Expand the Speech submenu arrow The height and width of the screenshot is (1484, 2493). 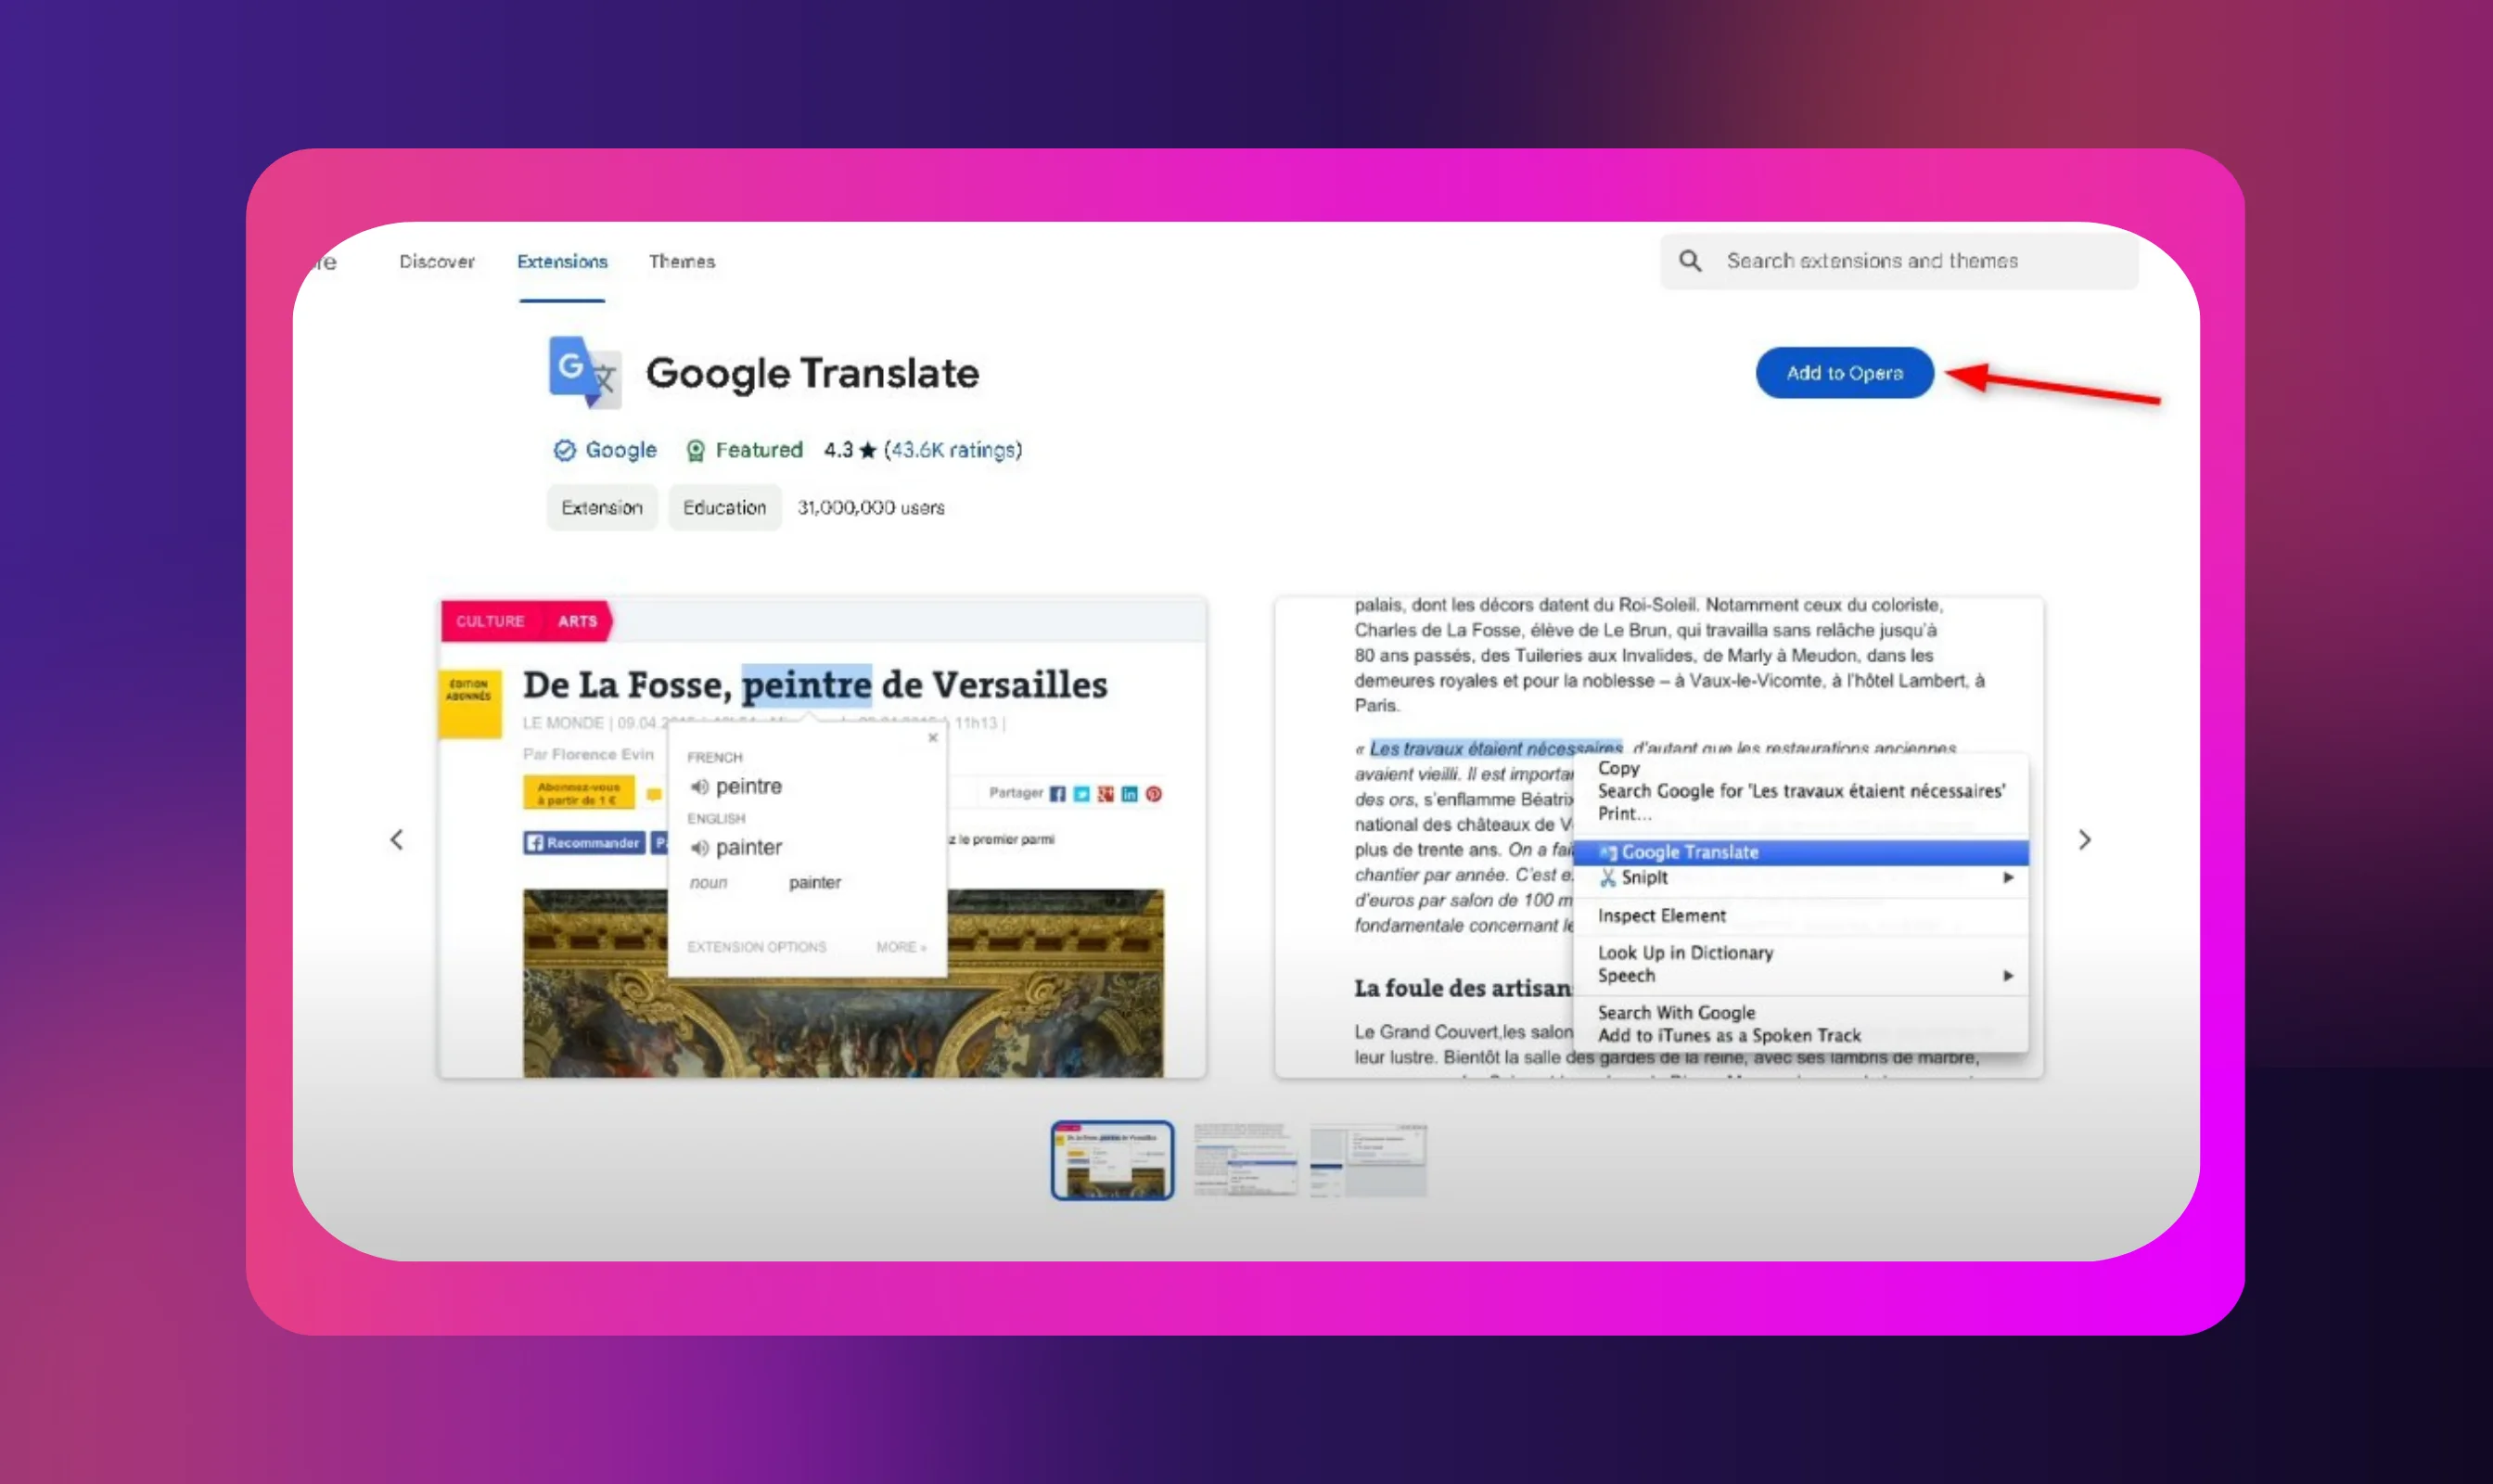tap(2009, 976)
